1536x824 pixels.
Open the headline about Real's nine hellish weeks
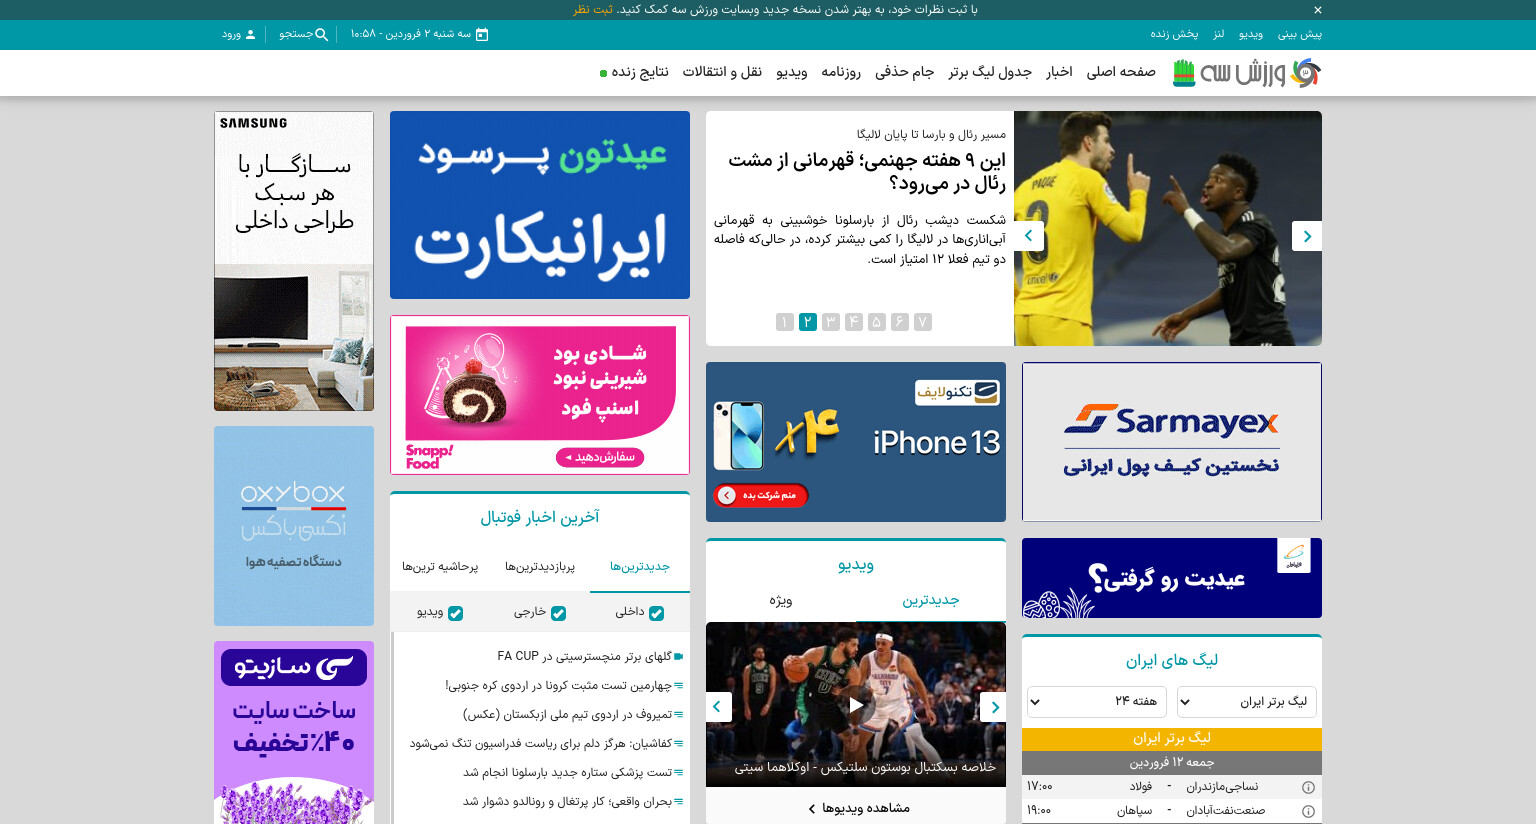pos(867,171)
